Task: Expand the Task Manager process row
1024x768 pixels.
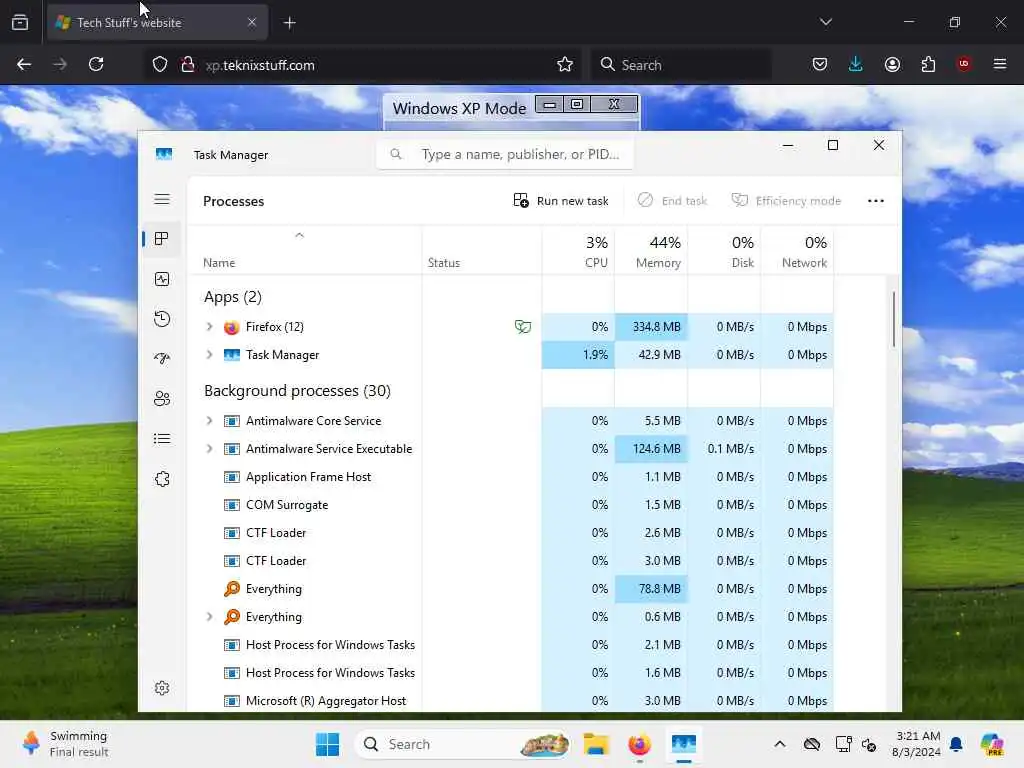Action: (x=209, y=355)
